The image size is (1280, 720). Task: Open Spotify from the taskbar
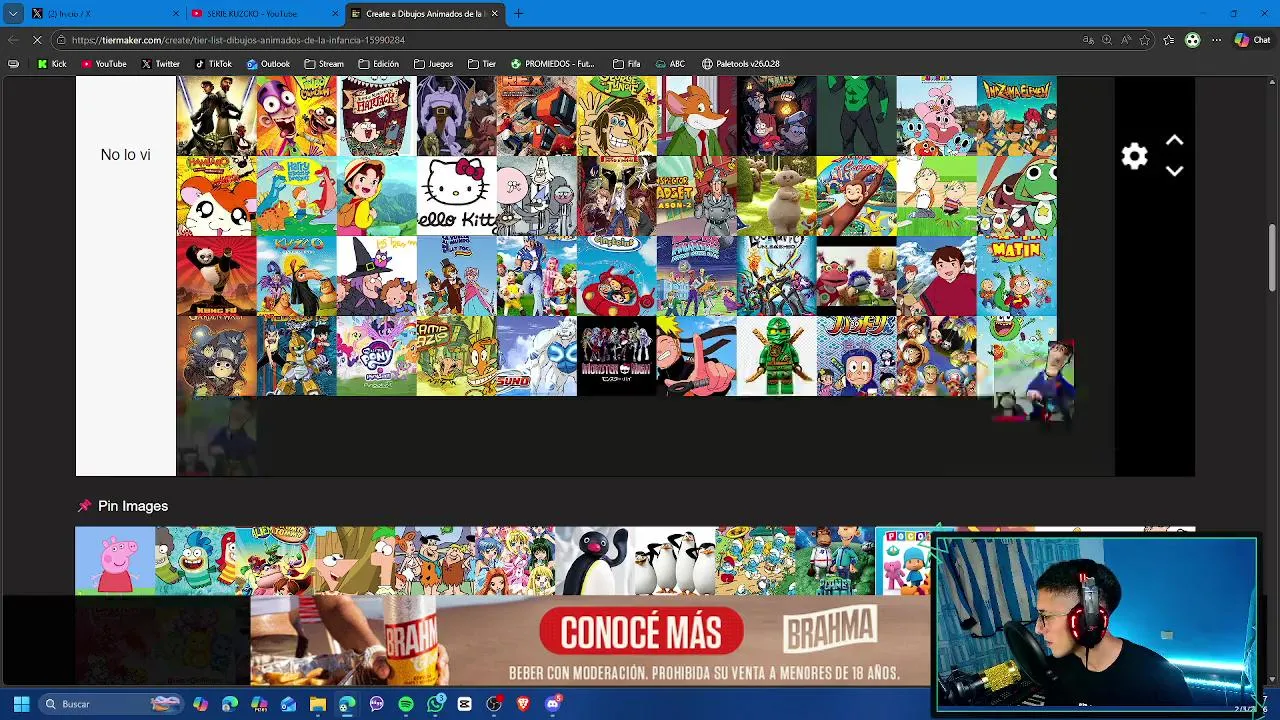406,704
